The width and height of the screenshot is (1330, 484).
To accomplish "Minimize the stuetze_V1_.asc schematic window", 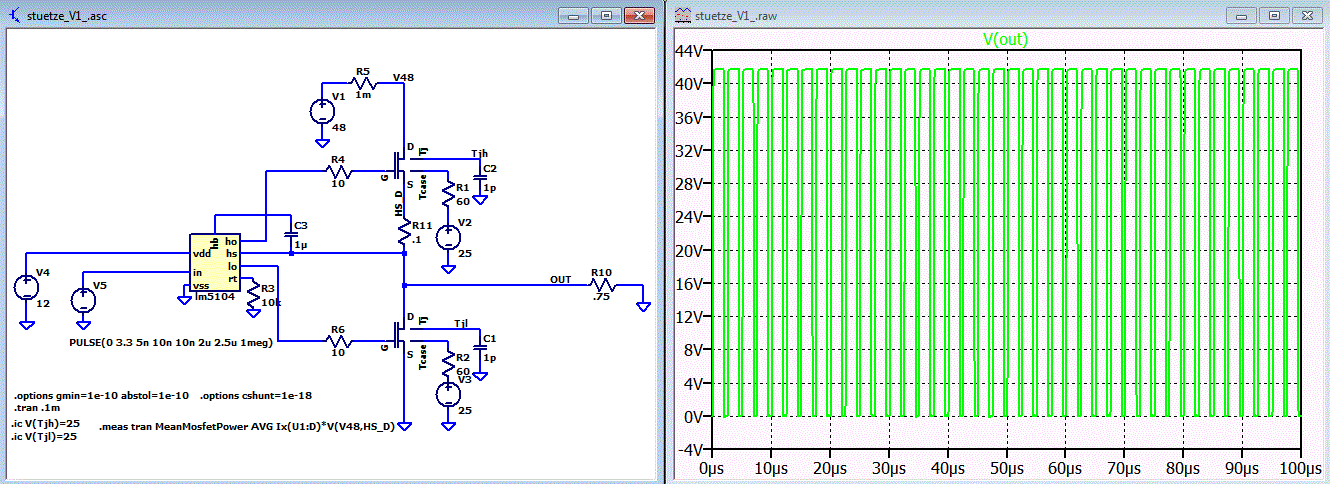I will (575, 15).
